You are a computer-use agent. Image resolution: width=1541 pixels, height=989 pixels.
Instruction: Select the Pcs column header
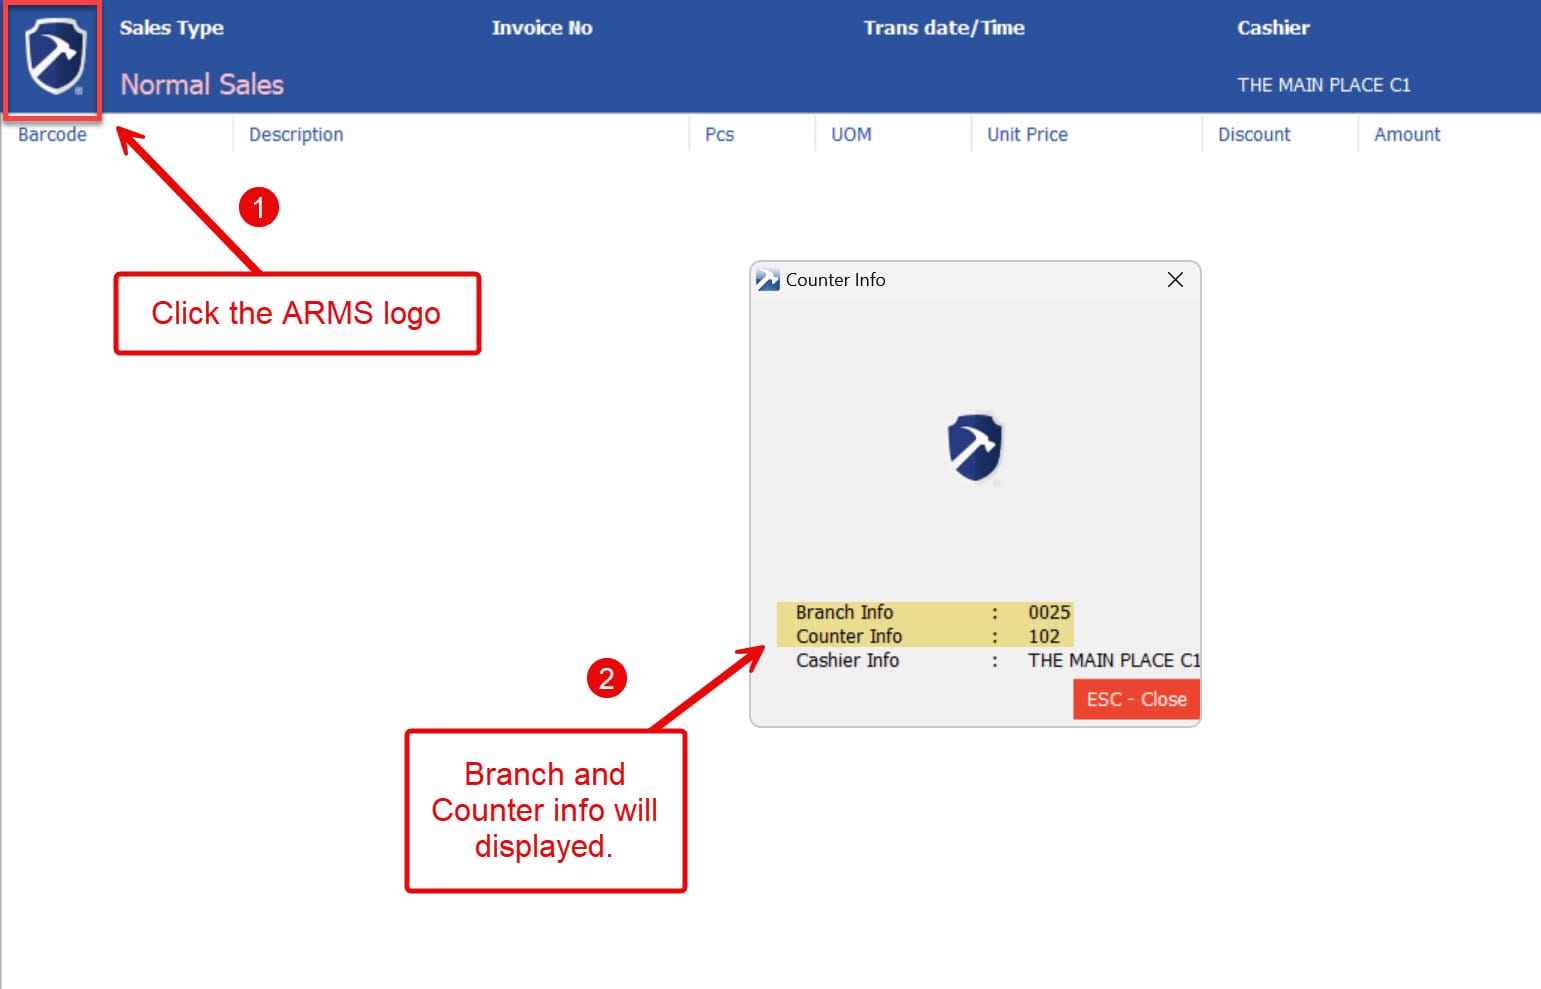tap(719, 135)
